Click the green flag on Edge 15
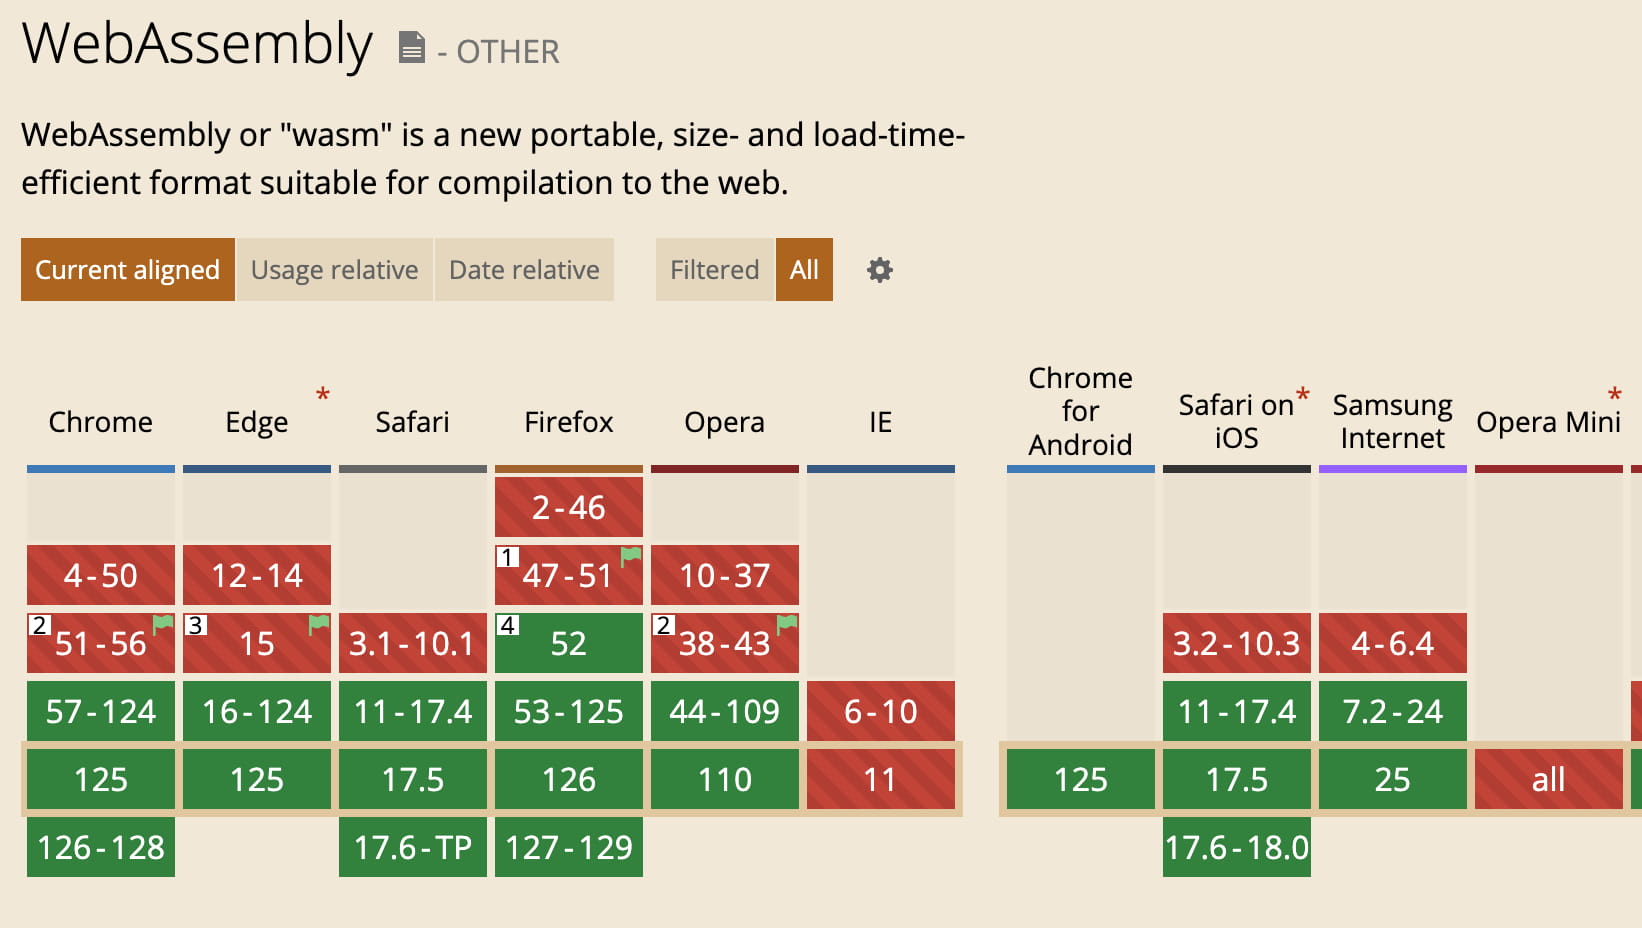Viewport: 1642px width, 928px height. [x=318, y=625]
